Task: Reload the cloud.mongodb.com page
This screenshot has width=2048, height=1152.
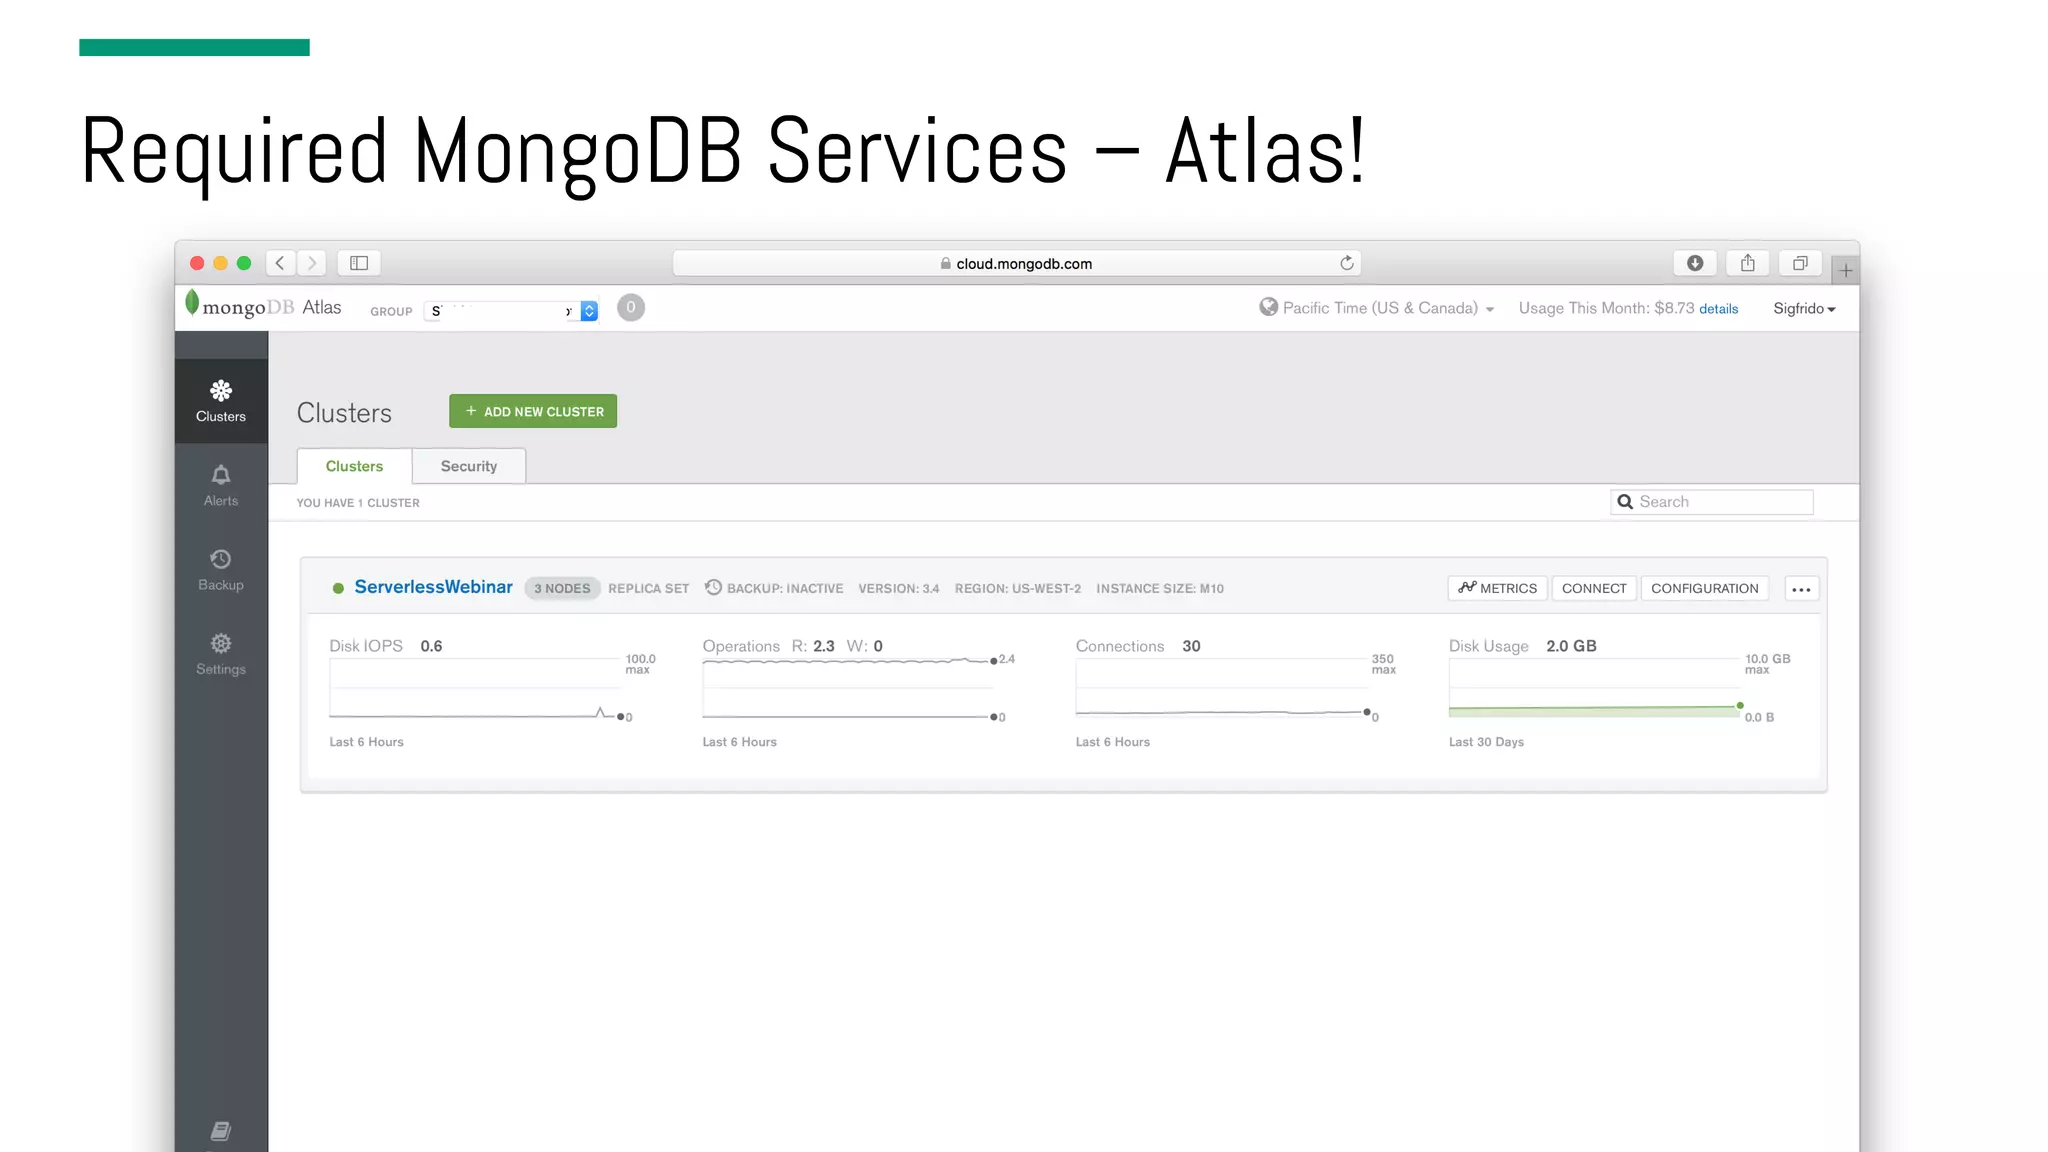Action: pyautogui.click(x=1347, y=263)
